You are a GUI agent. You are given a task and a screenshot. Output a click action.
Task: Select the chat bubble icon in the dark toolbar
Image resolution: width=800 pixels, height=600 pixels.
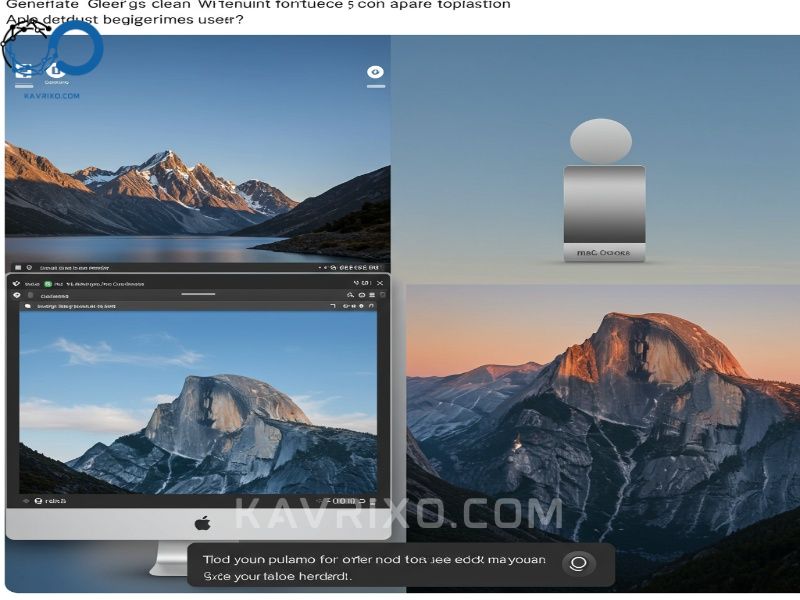tap(27, 307)
